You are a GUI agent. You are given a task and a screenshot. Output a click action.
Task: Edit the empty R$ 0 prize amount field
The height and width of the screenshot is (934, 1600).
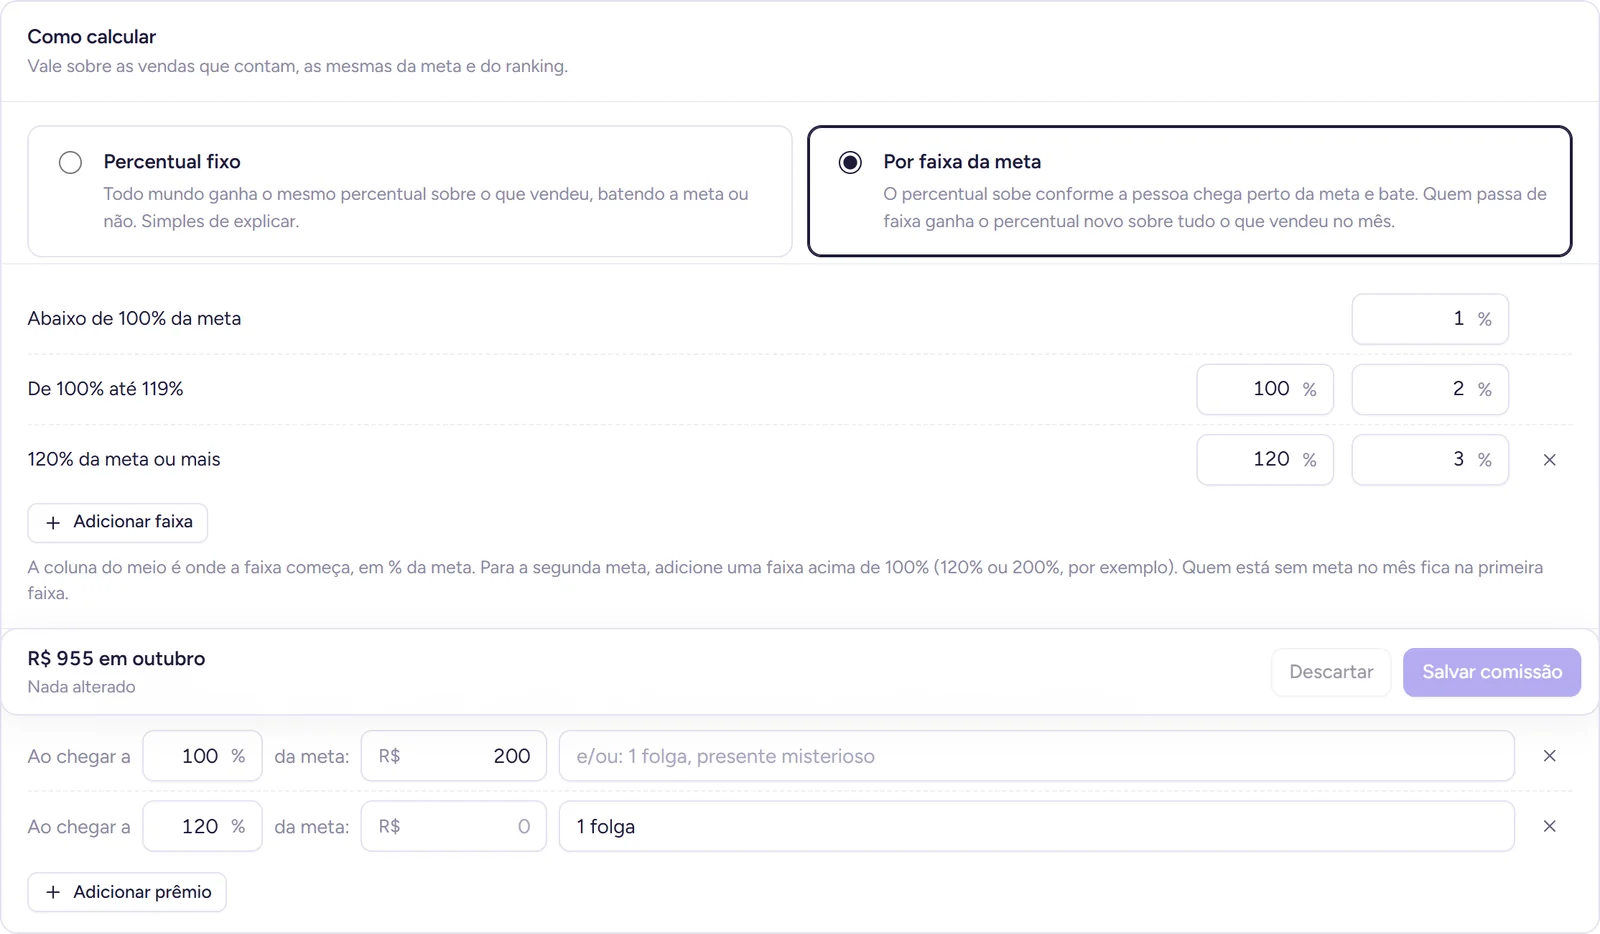click(x=454, y=826)
